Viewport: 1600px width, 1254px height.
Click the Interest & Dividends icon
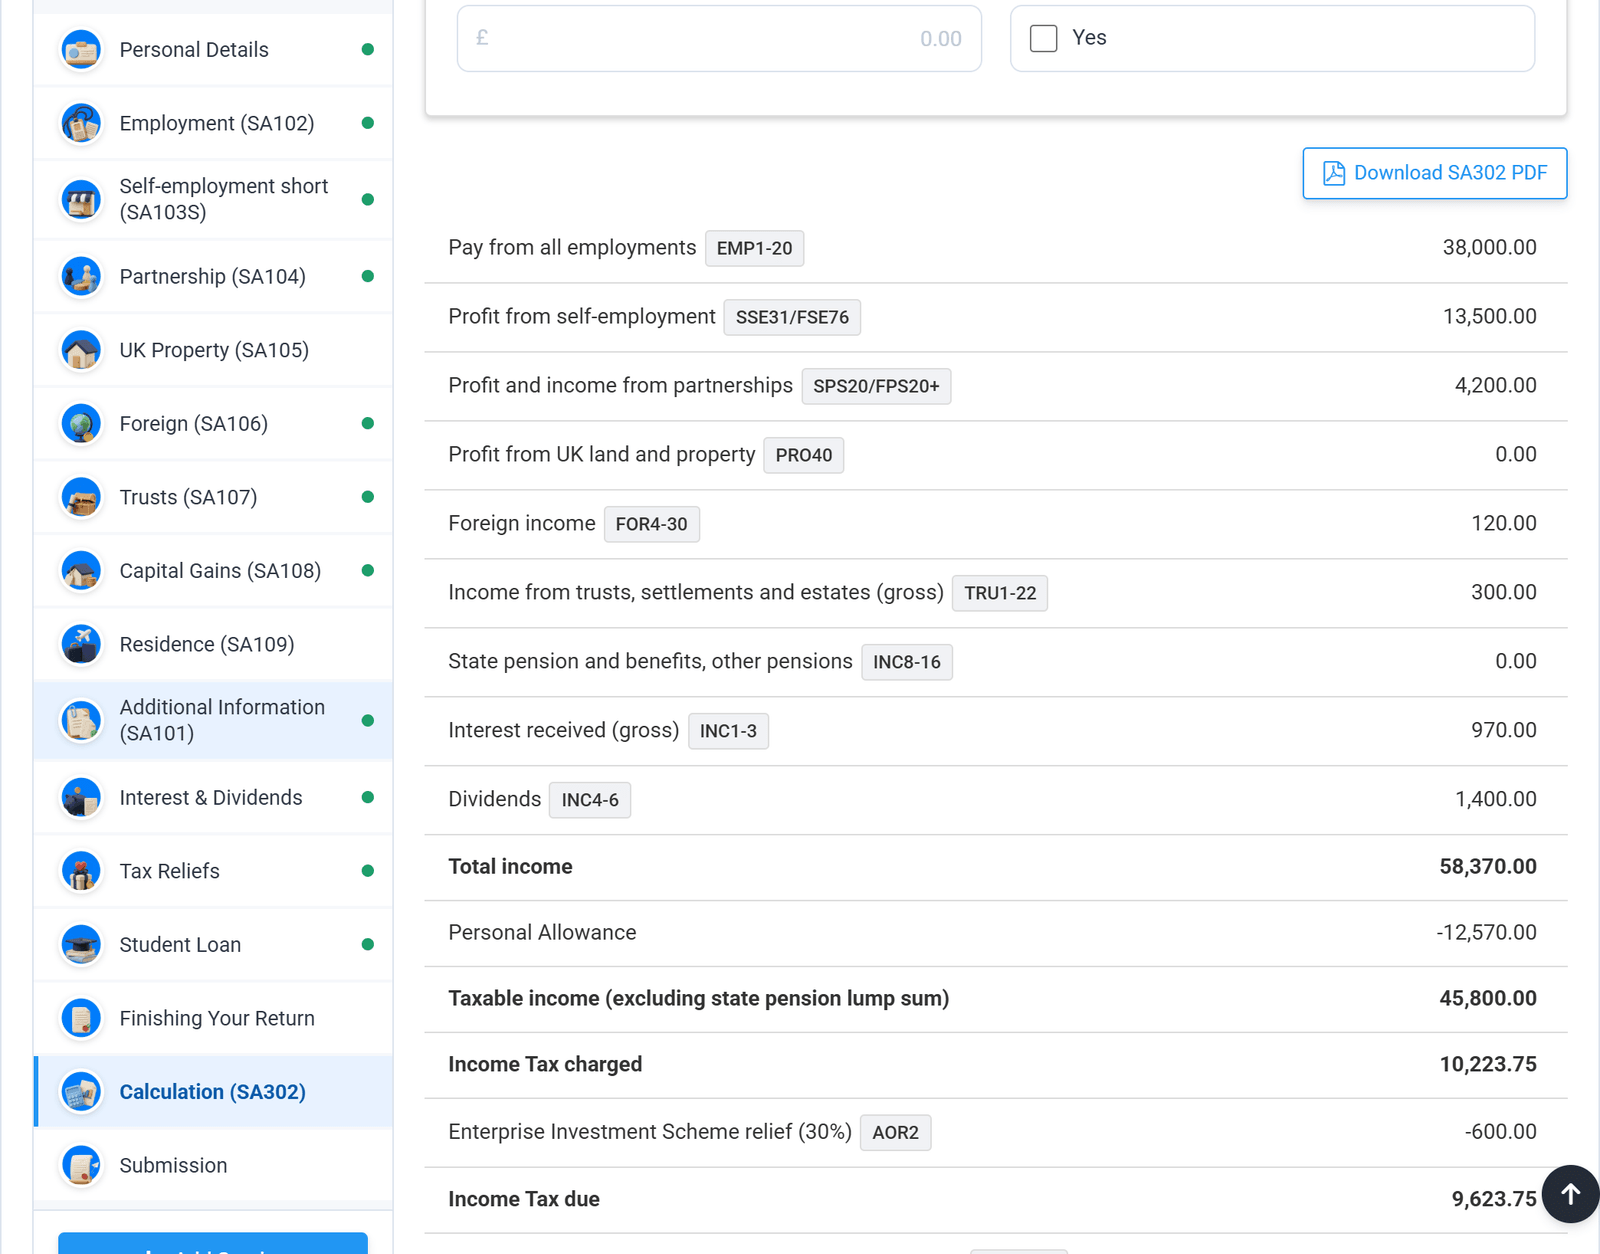(x=81, y=798)
